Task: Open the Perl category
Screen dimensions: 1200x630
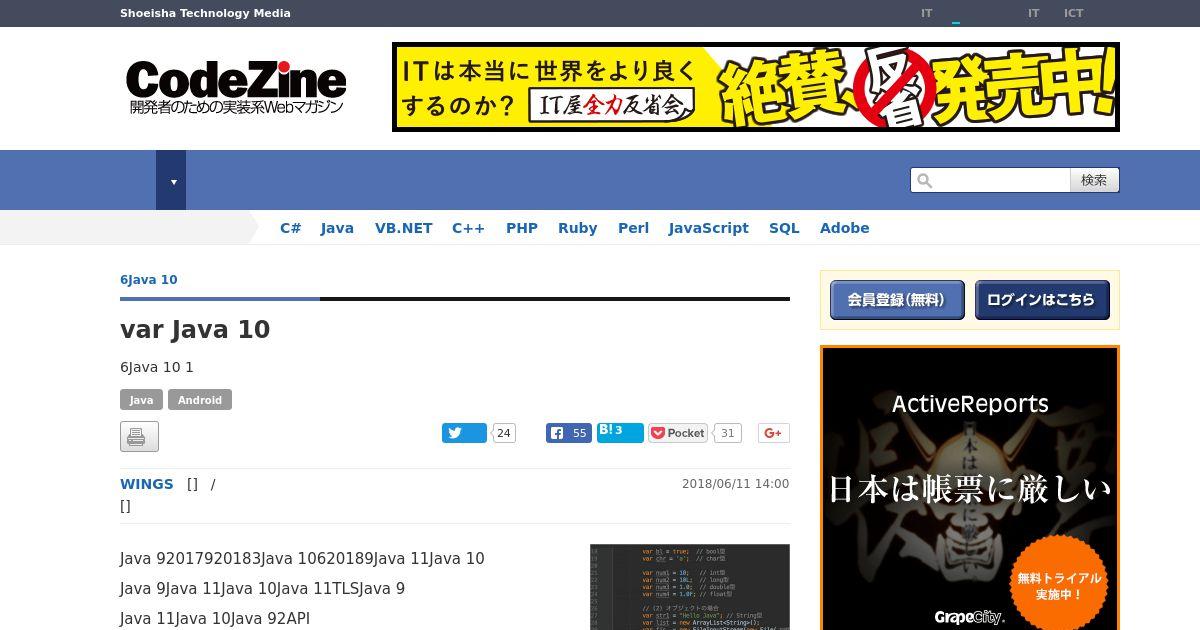Action: (633, 228)
